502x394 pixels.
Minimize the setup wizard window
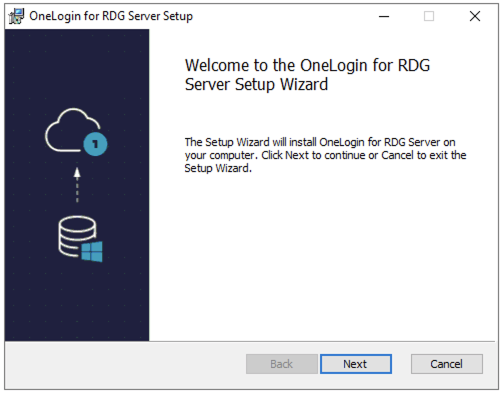[384, 16]
